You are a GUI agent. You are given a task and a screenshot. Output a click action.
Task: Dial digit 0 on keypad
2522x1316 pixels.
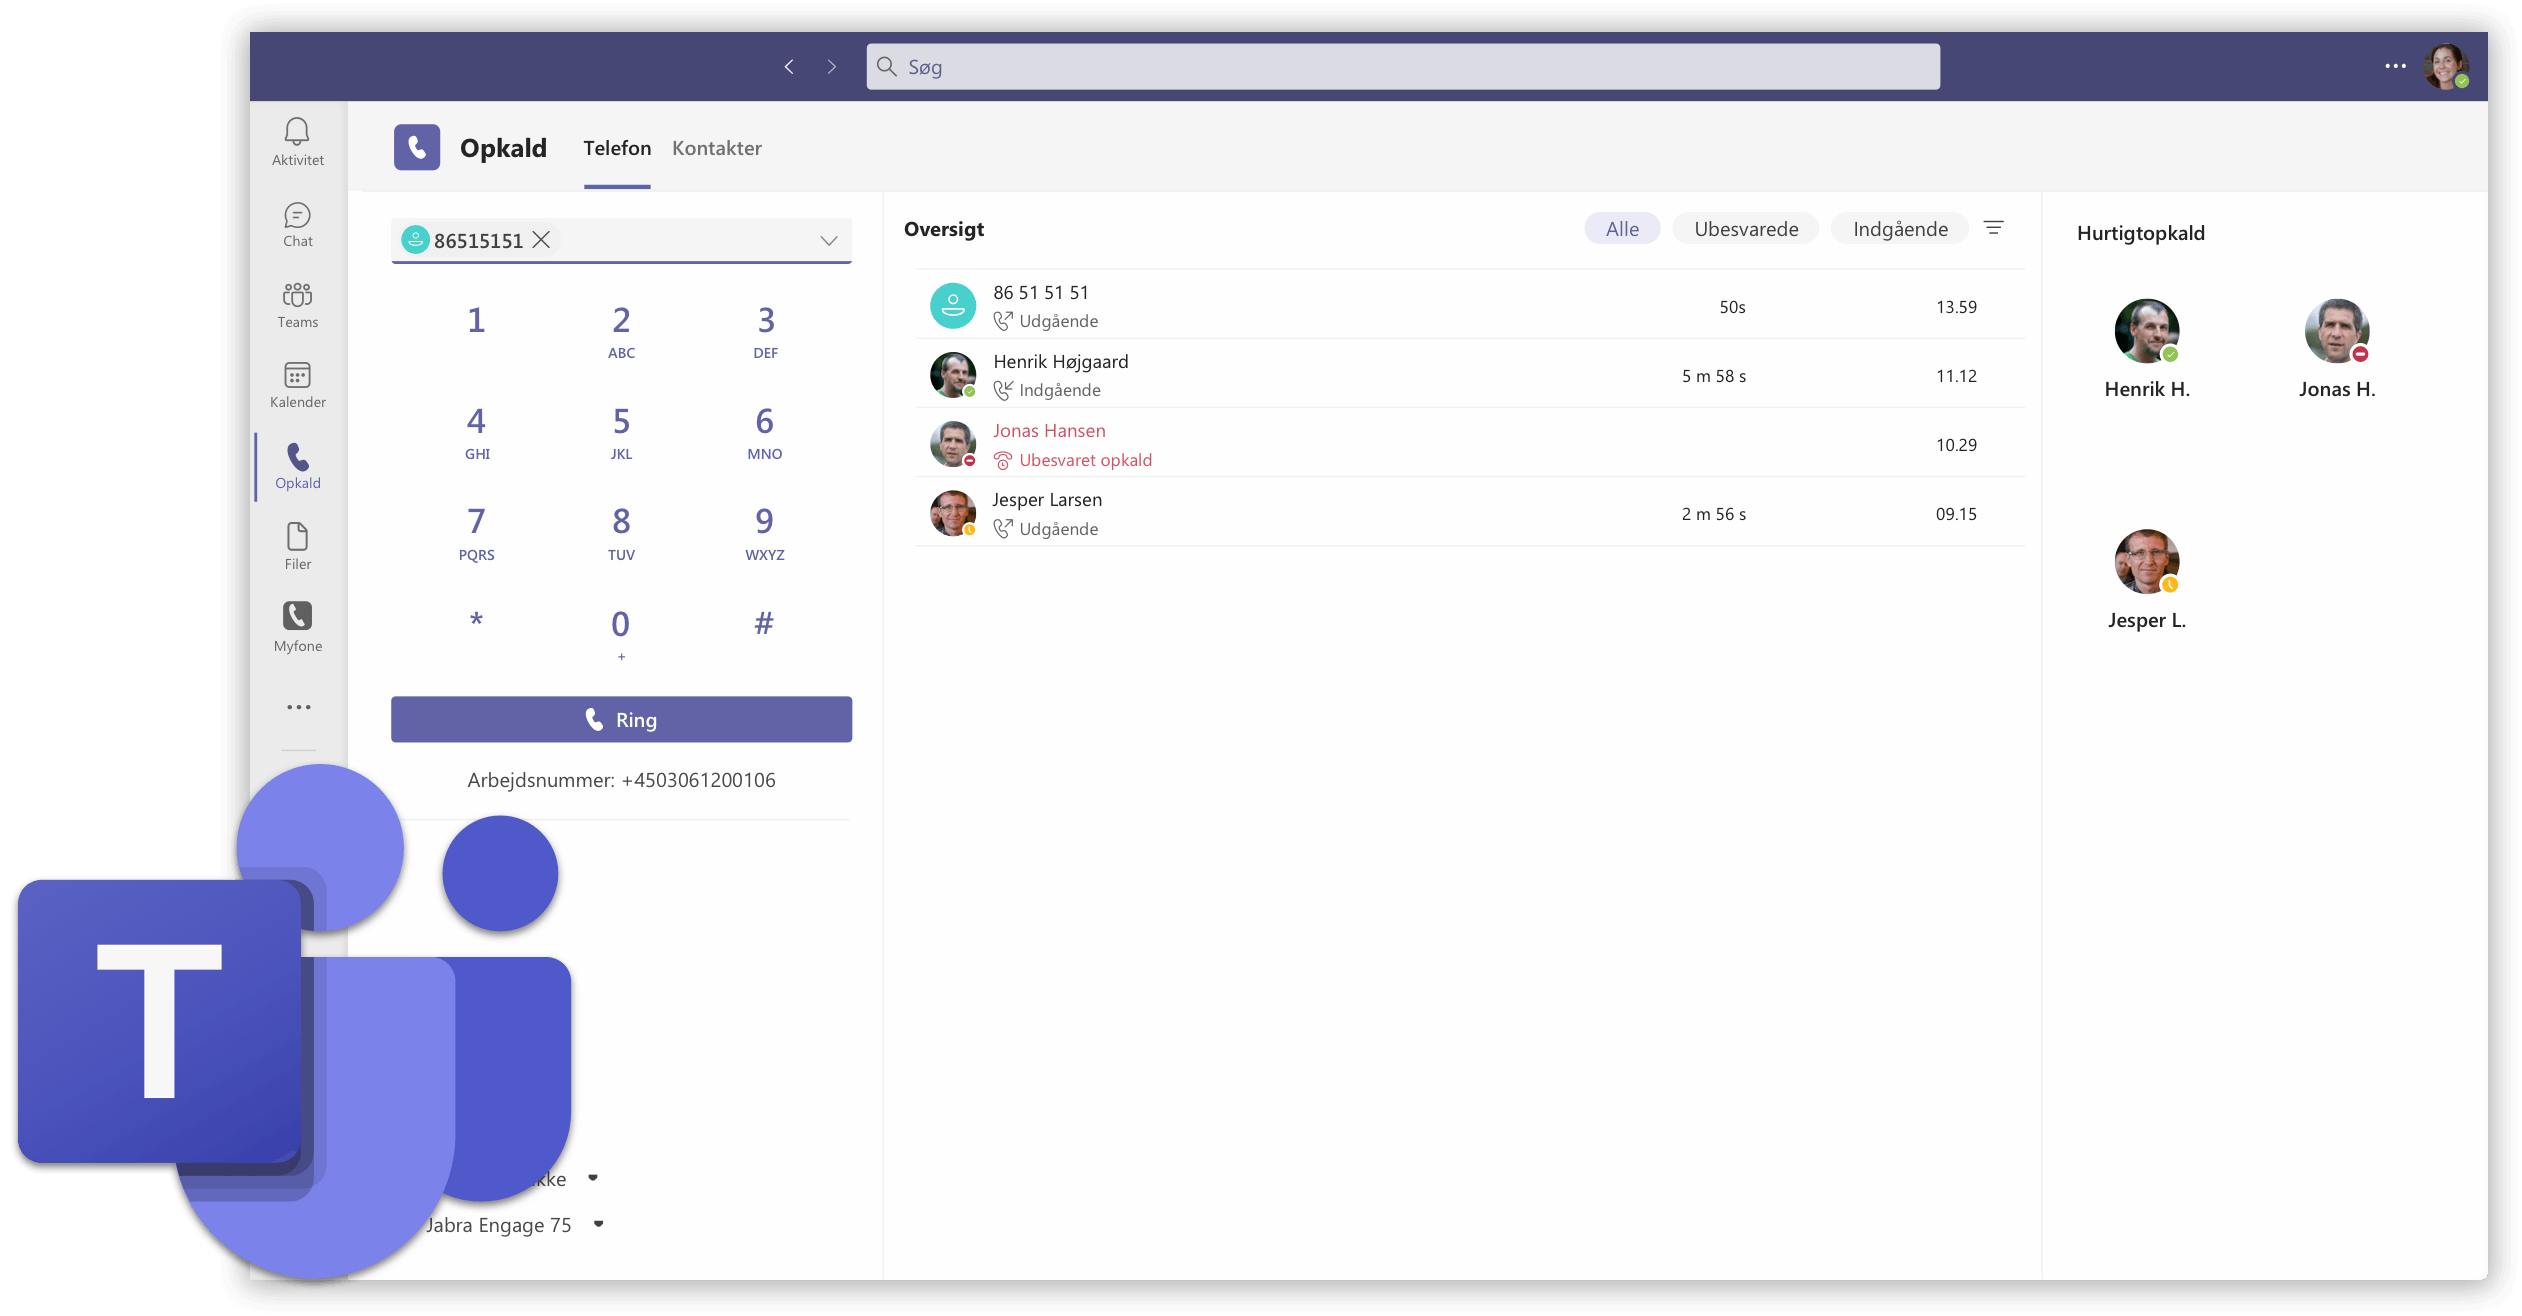(621, 633)
